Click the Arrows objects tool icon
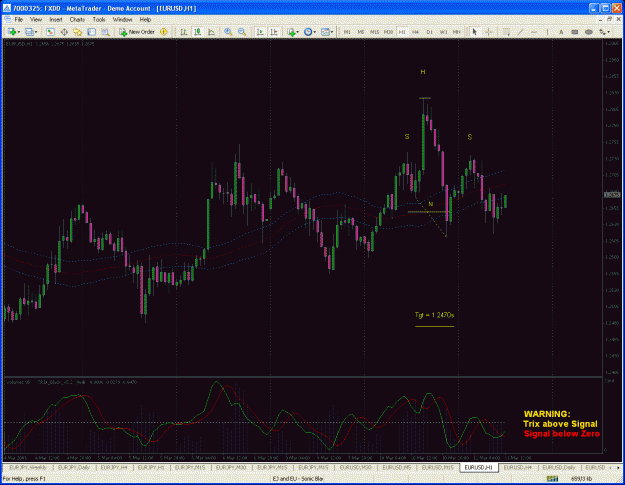Viewport: 625px width, 485px height. pos(603,32)
